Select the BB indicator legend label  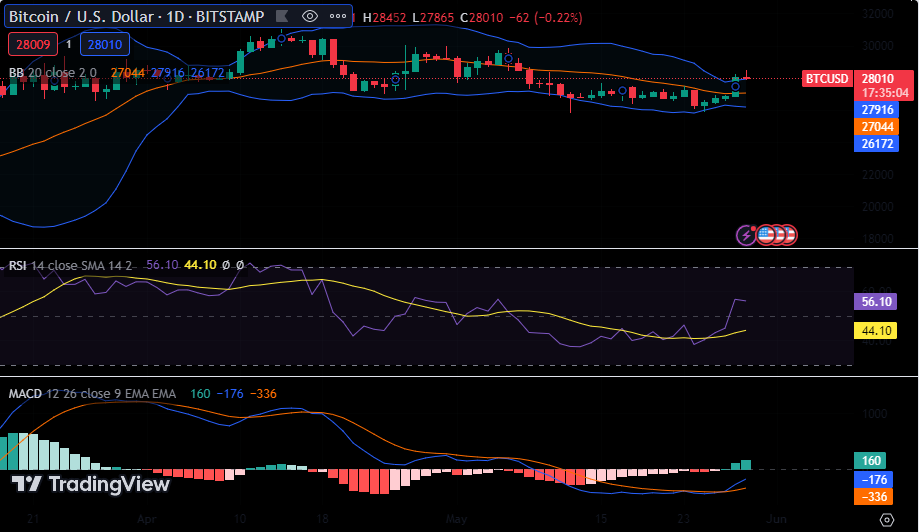[16, 72]
